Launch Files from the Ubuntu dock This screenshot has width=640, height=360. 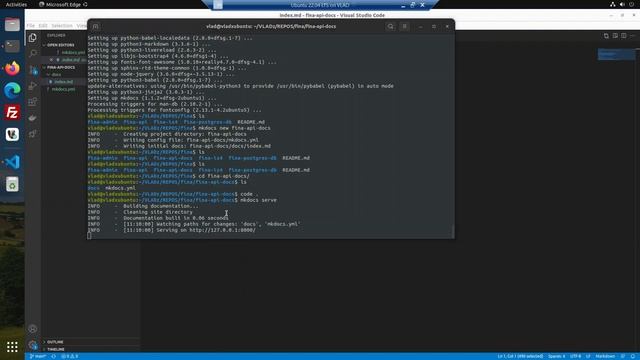[12, 24]
